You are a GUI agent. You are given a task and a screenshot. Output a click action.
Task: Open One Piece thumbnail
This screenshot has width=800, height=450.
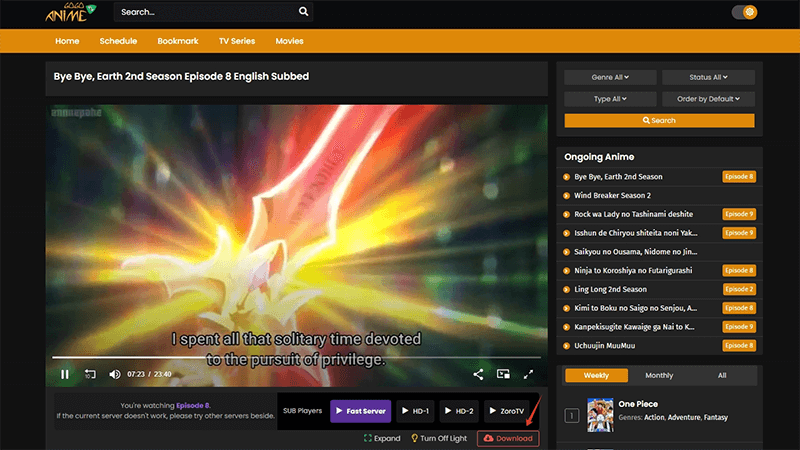600,415
